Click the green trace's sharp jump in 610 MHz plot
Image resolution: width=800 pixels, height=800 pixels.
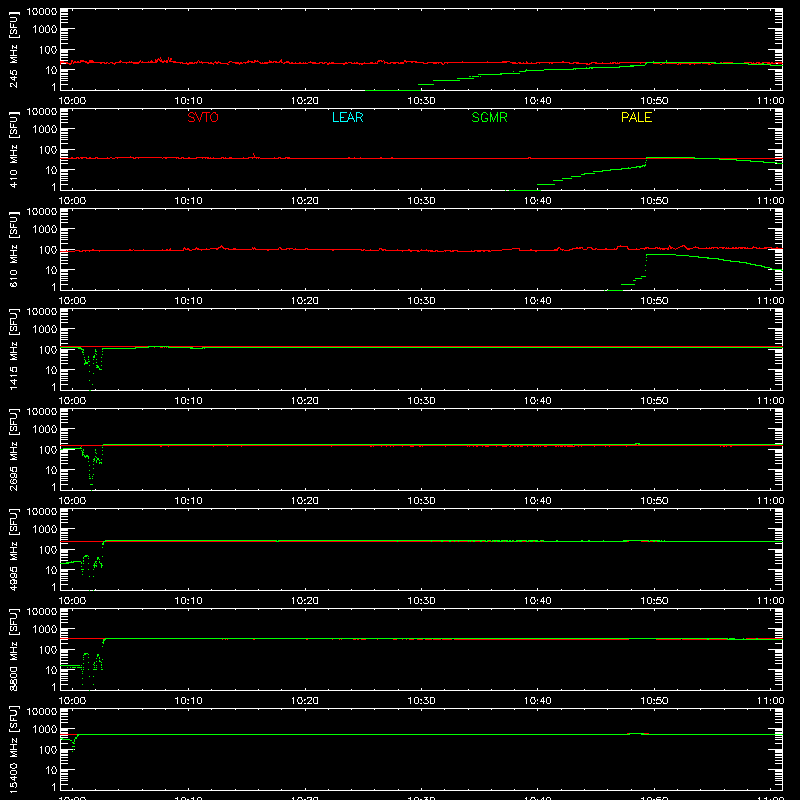pyautogui.click(x=646, y=265)
